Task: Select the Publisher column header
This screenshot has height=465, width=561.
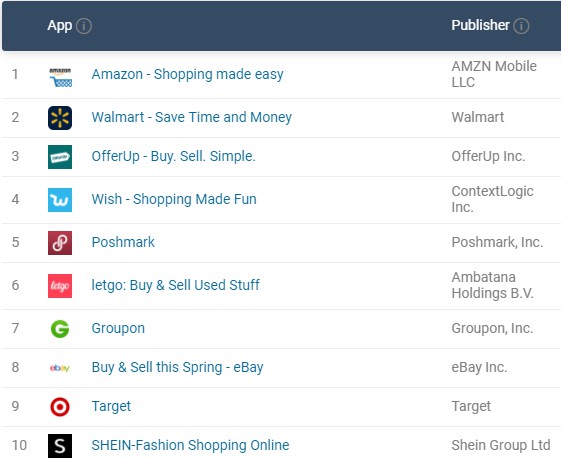Action: 480,25
